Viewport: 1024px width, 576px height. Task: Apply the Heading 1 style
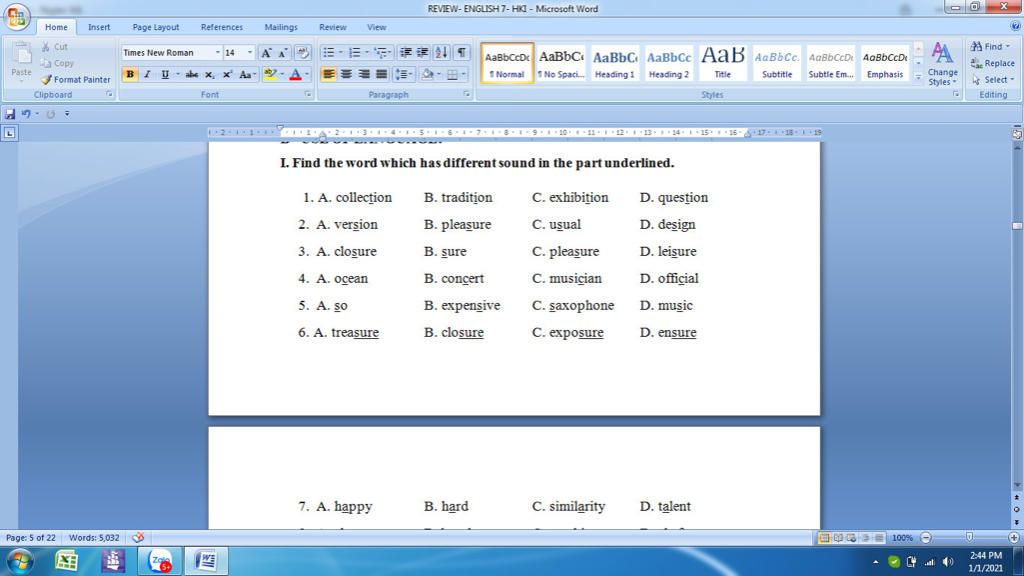[615, 63]
